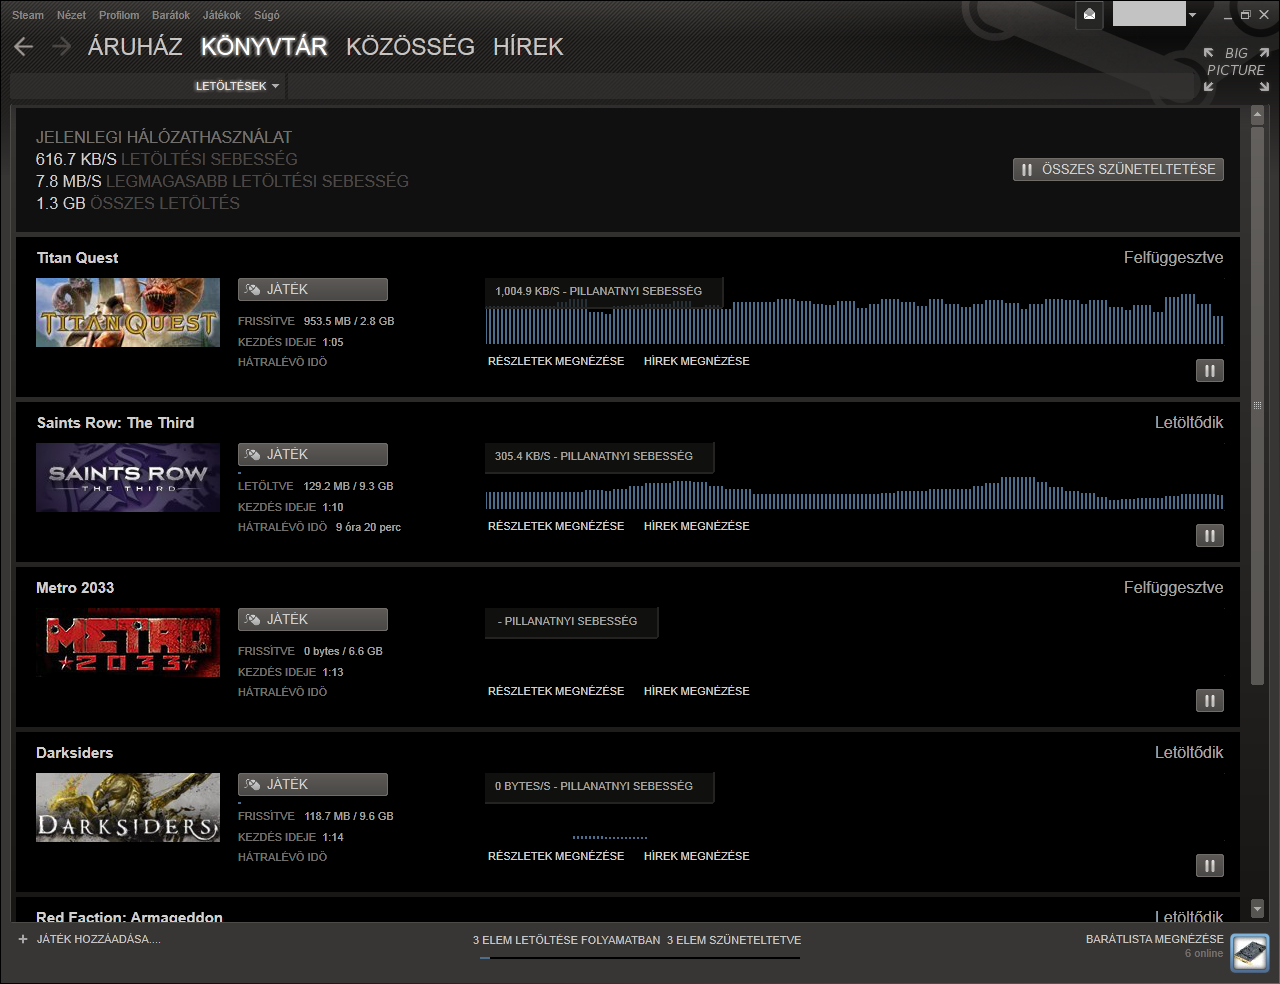Go back with the left arrow
Viewport: 1280px width, 984px height.
pyautogui.click(x=24, y=47)
